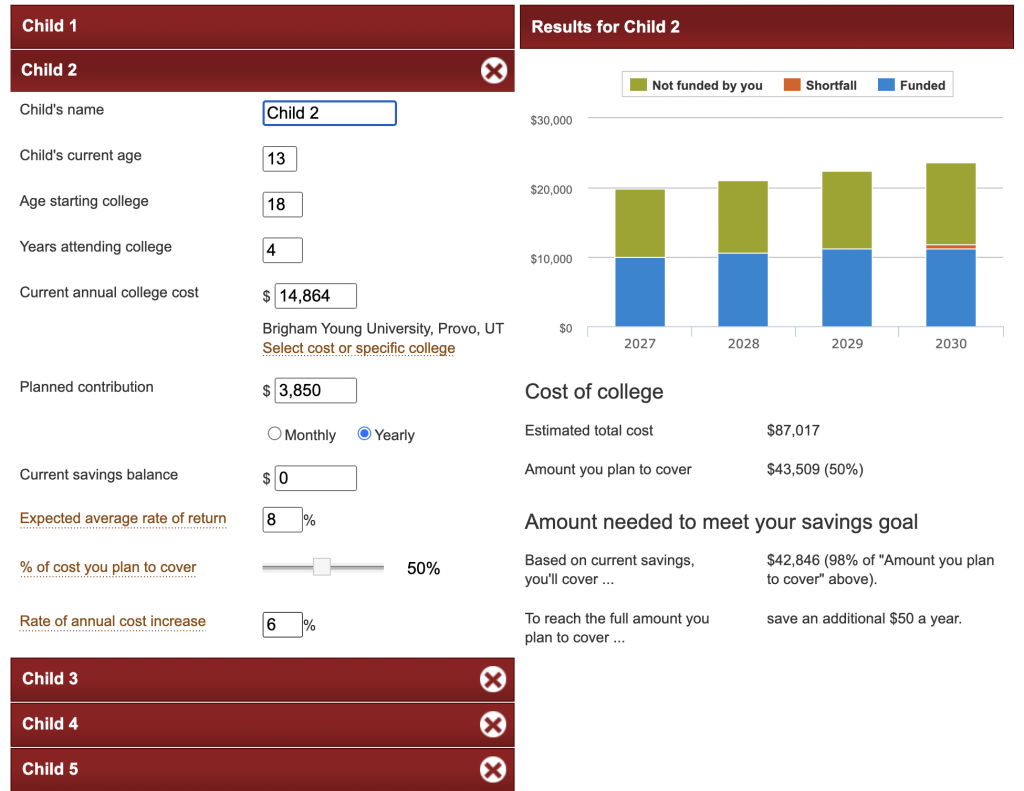This screenshot has width=1024, height=791.
Task: Expand the Child 4 accordion panel
Action: pyautogui.click(x=240, y=724)
